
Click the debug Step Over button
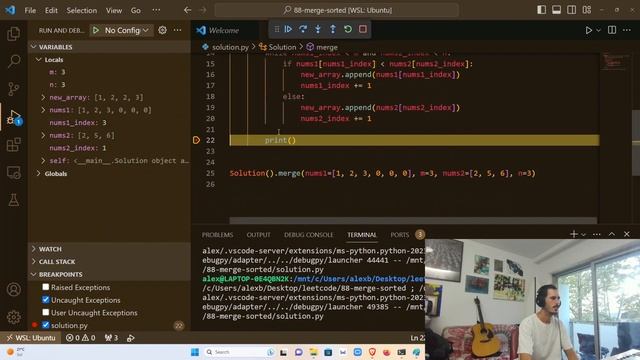[303, 29]
